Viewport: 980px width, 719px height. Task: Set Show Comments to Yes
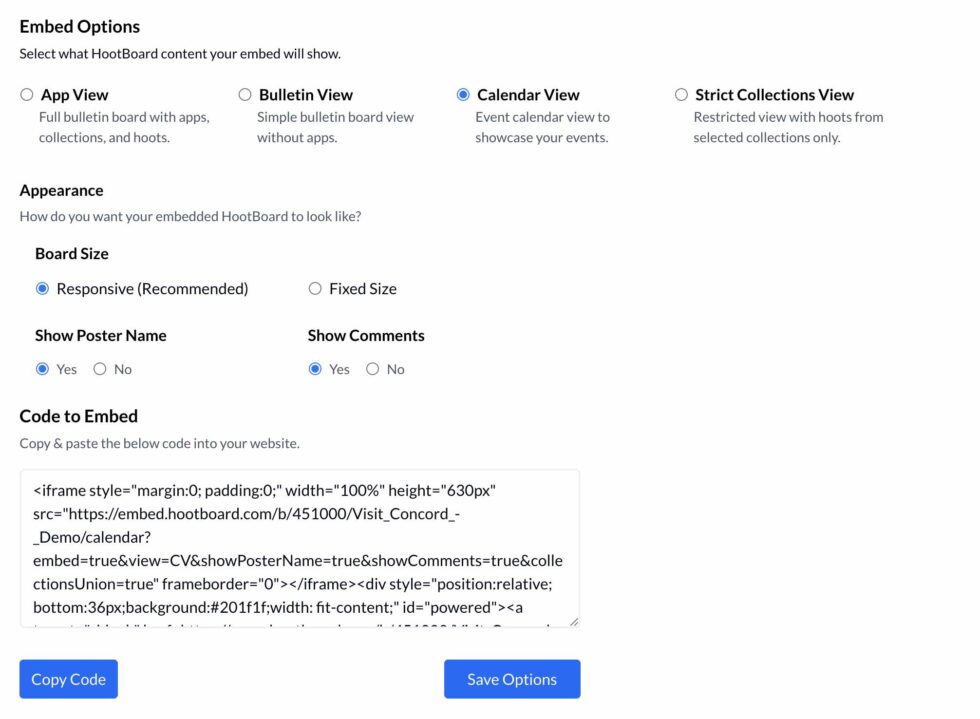[x=315, y=369]
